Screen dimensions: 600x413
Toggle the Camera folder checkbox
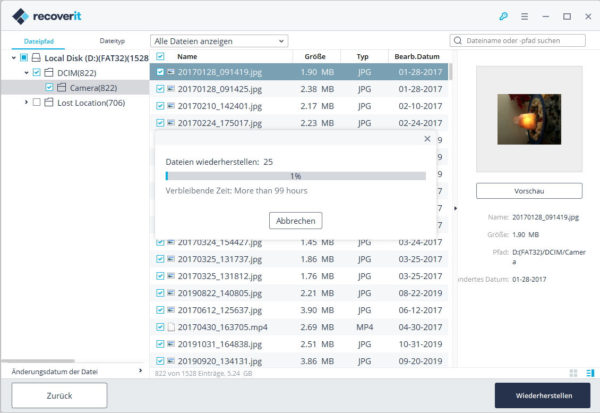[x=49, y=87]
